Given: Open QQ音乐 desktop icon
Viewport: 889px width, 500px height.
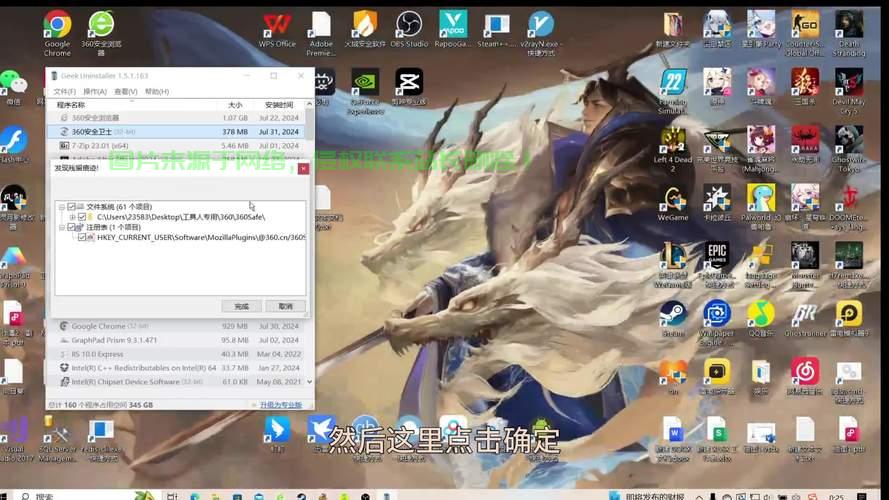Looking at the screenshot, I should pyautogui.click(x=761, y=319).
